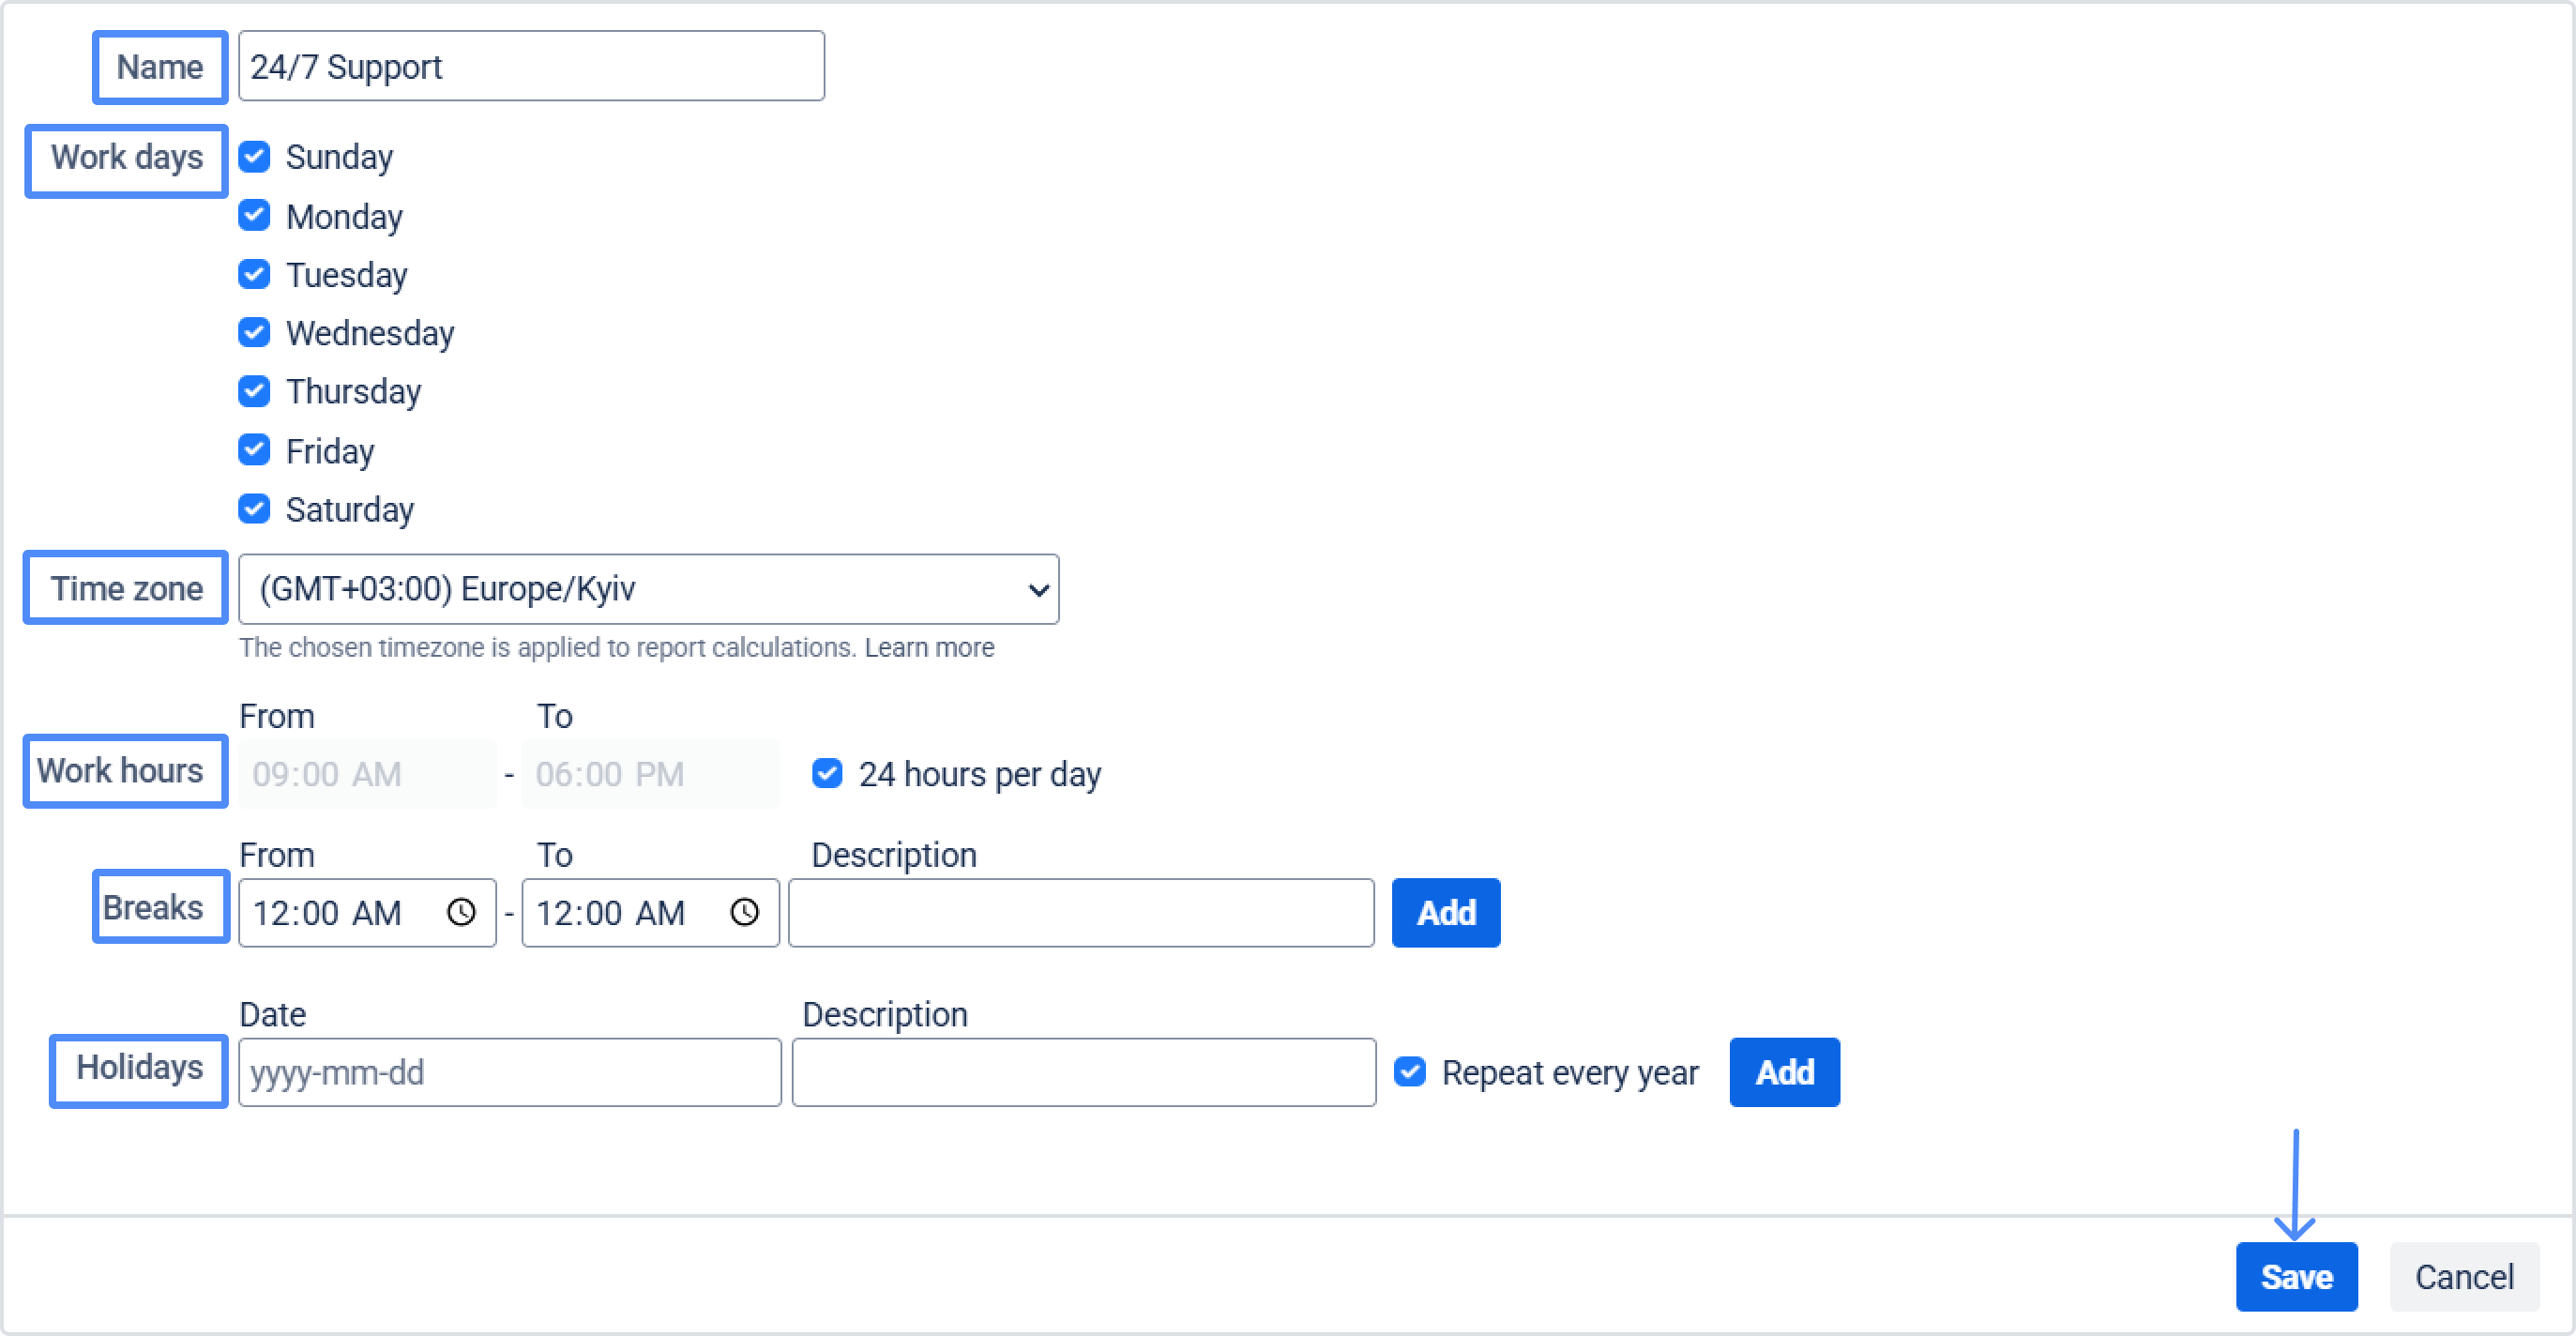Viewport: 2576px width, 1336px height.
Task: Focus the holiday Date input field
Action: point(509,1072)
